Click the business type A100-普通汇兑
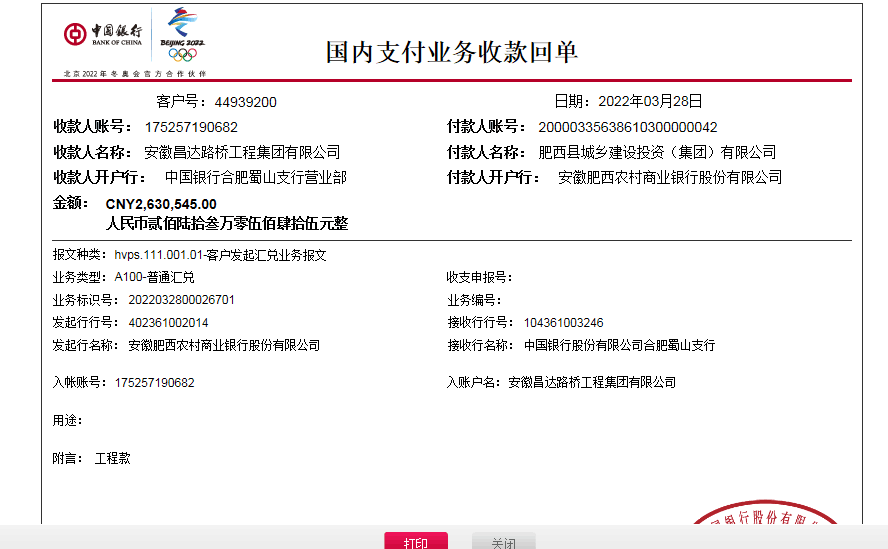The height and width of the screenshot is (549, 888). click(155, 277)
